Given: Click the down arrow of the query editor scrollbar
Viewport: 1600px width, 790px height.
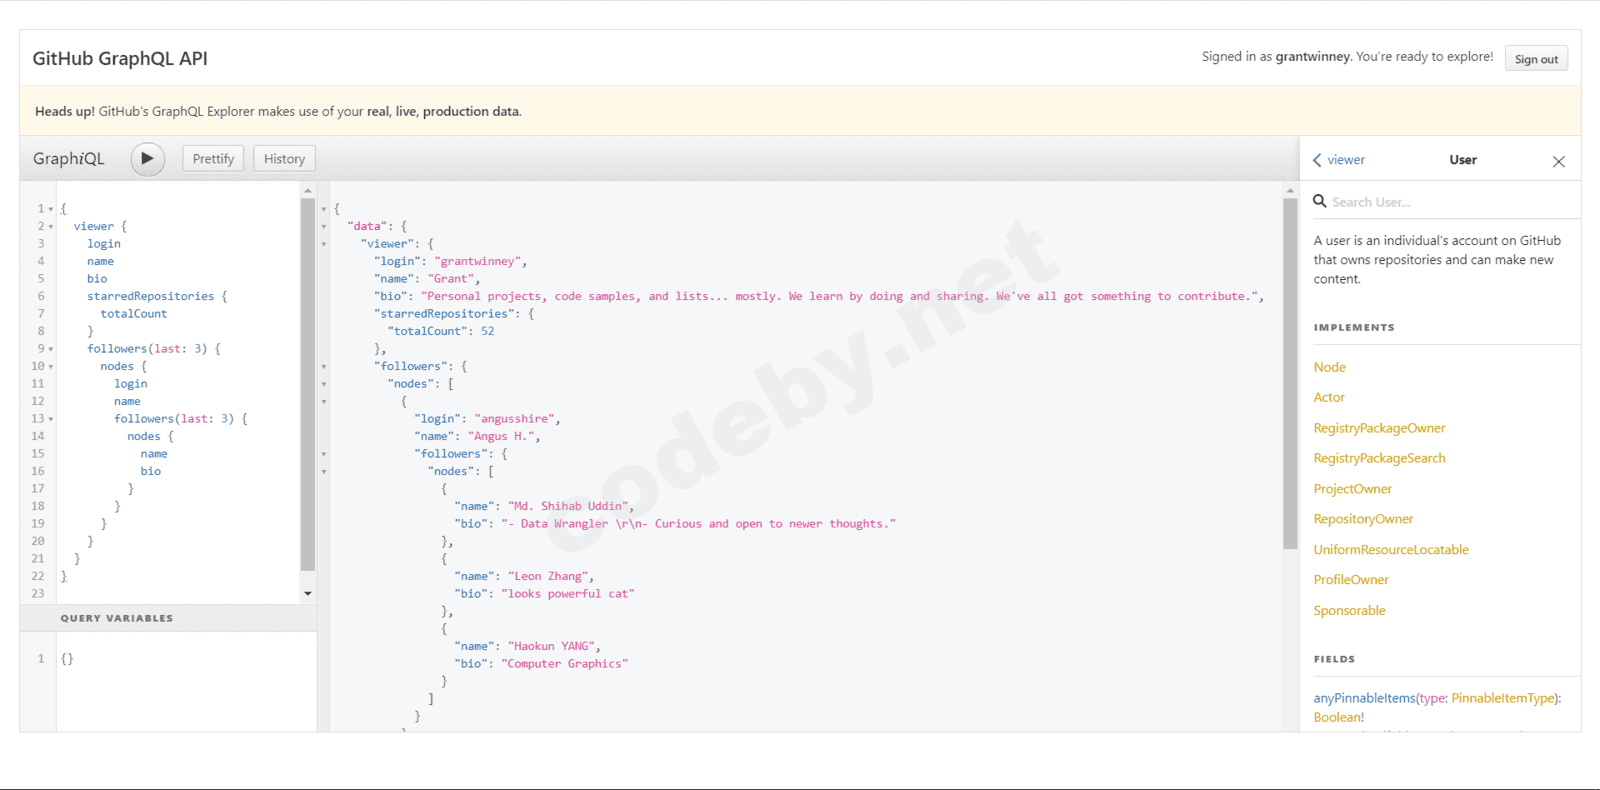Looking at the screenshot, I should (308, 594).
